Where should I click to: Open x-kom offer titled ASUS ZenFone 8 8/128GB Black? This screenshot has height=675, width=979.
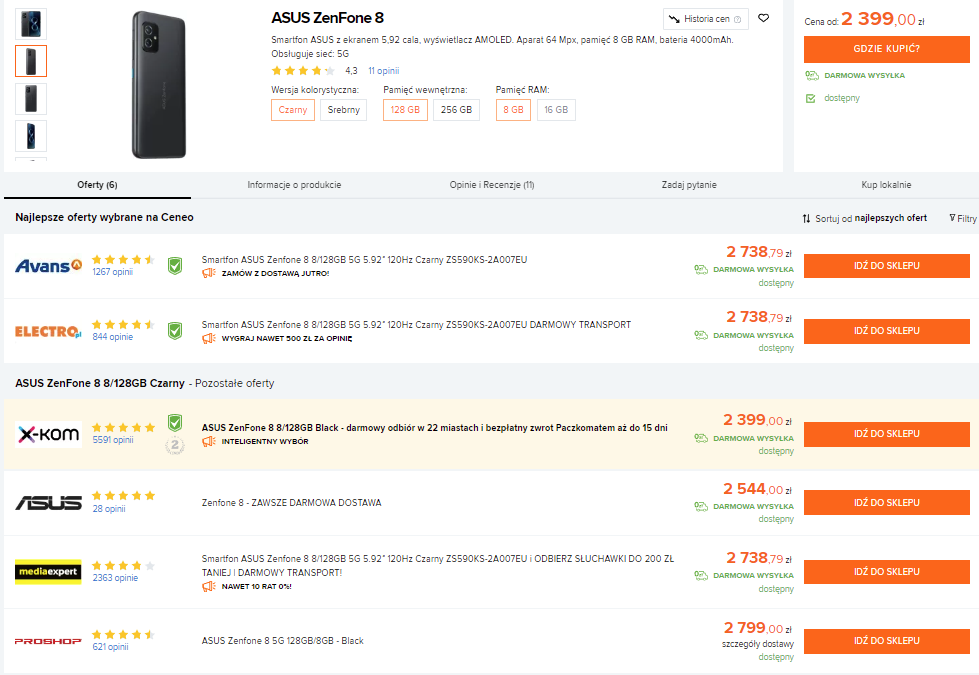[x=435, y=428]
